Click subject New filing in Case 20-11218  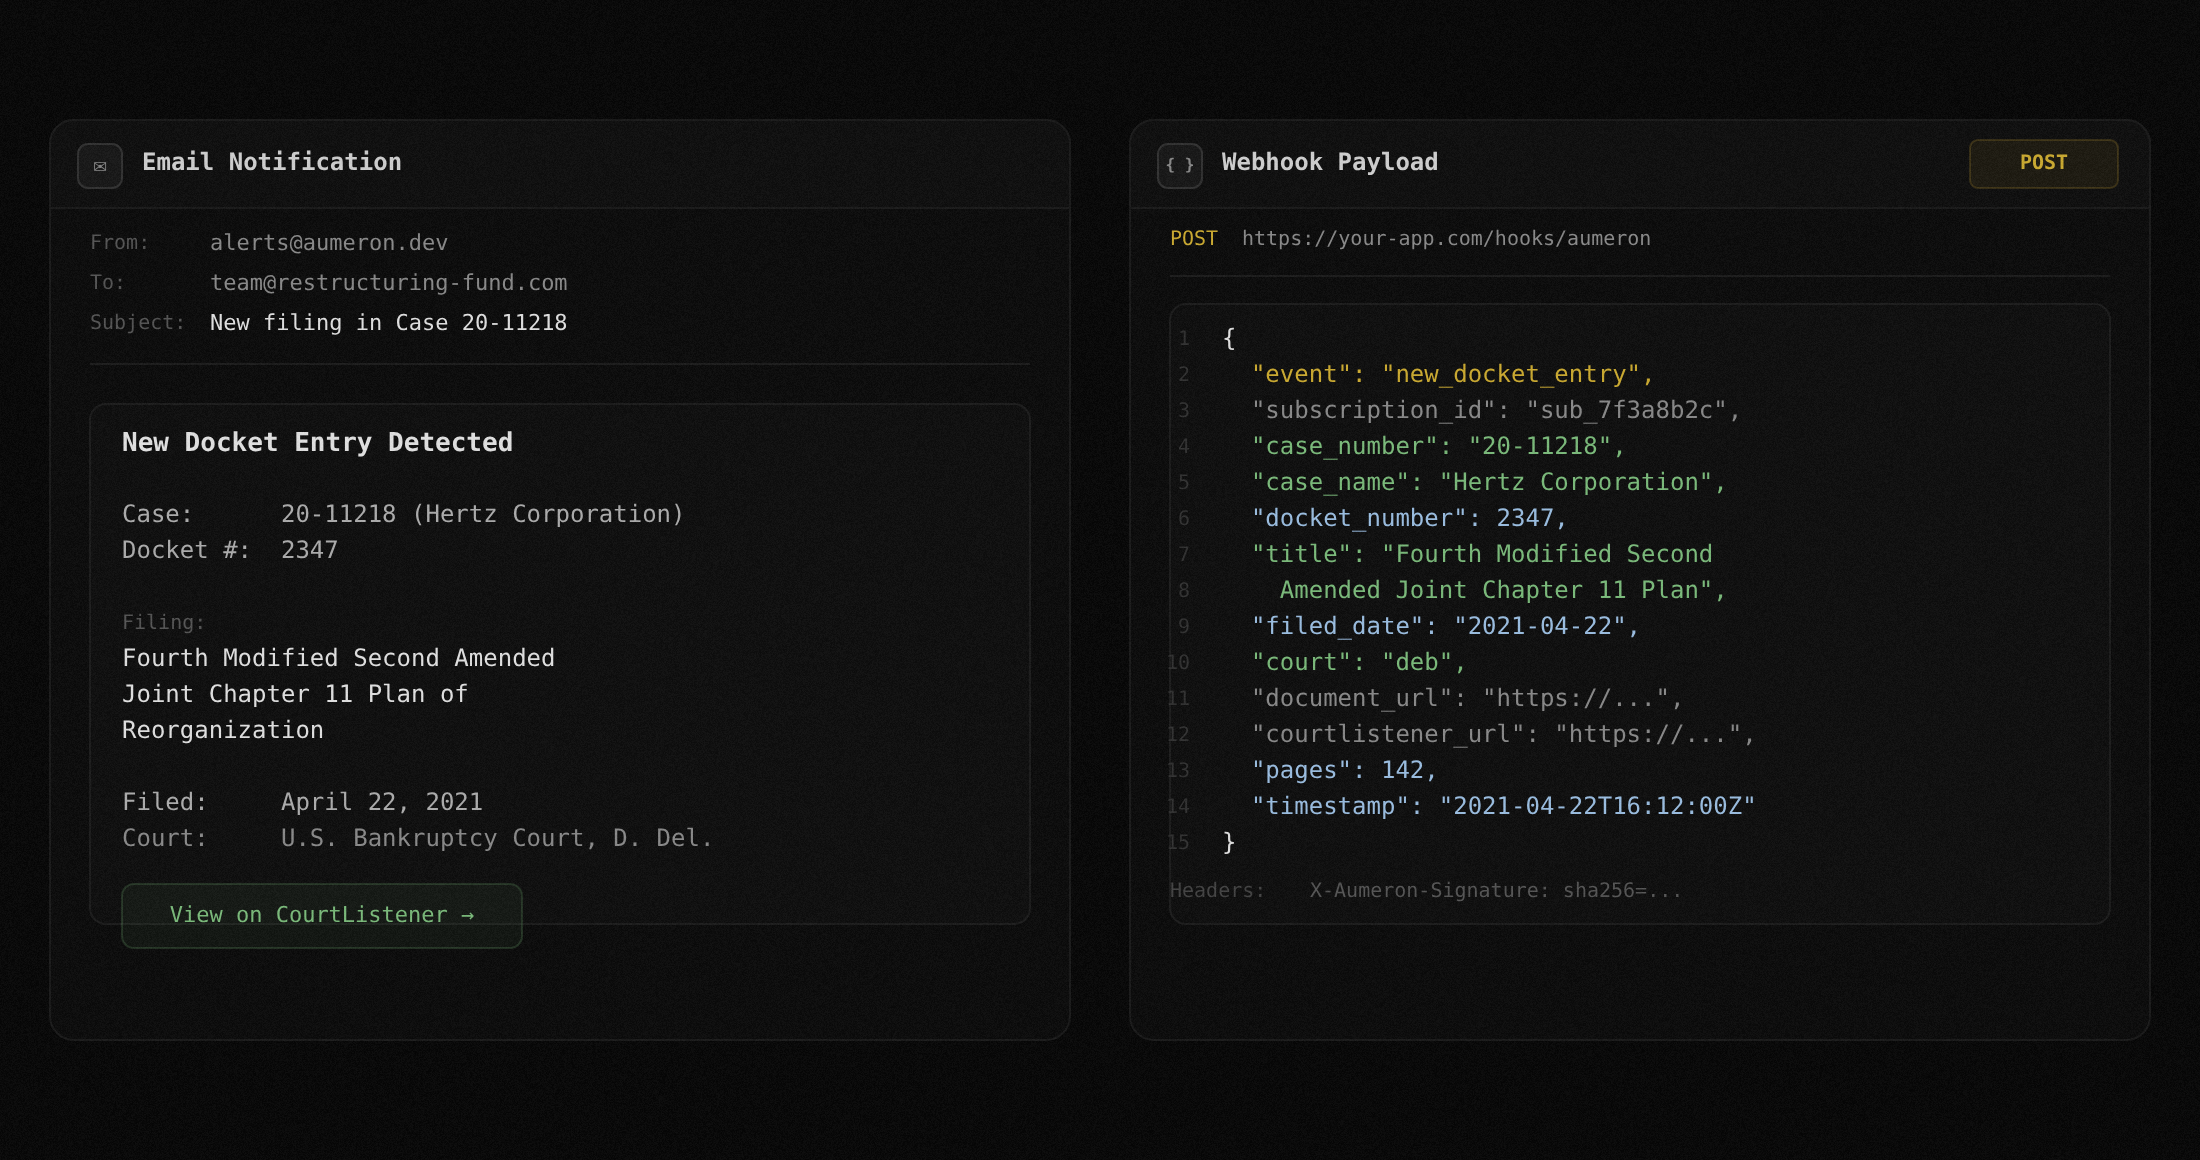[388, 323]
